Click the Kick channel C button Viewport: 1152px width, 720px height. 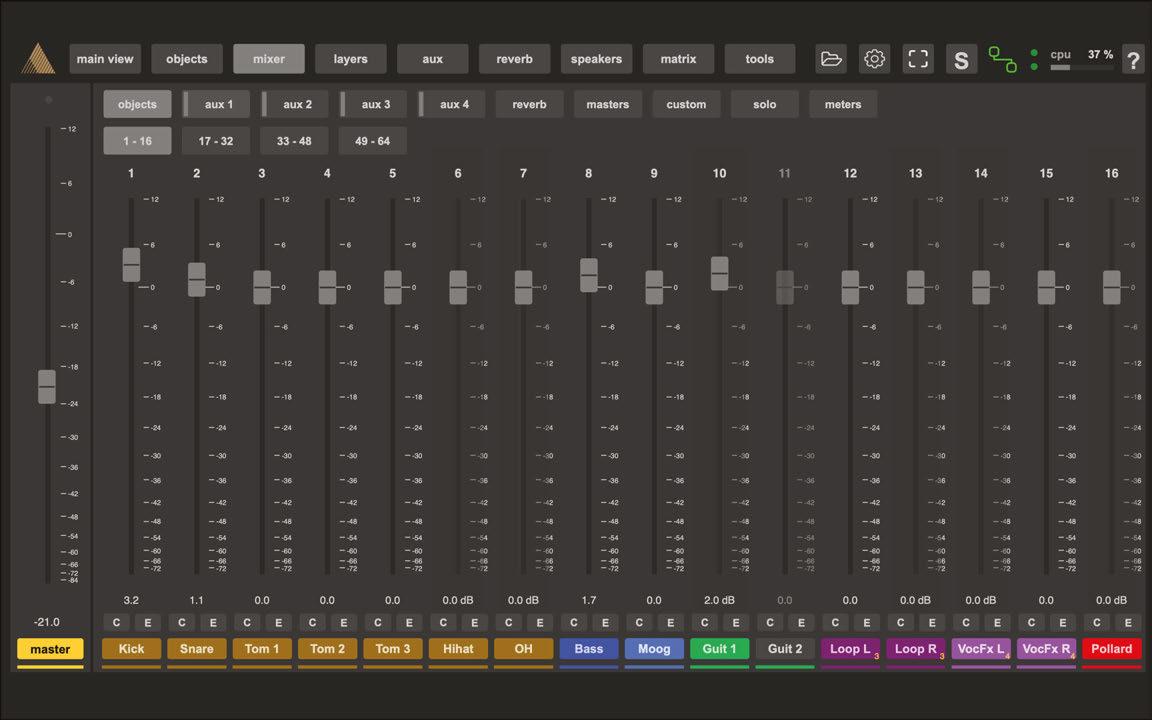(x=116, y=623)
